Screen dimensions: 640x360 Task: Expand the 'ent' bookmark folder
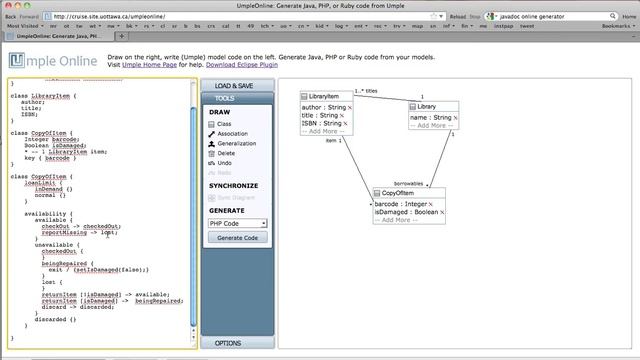[361, 26]
